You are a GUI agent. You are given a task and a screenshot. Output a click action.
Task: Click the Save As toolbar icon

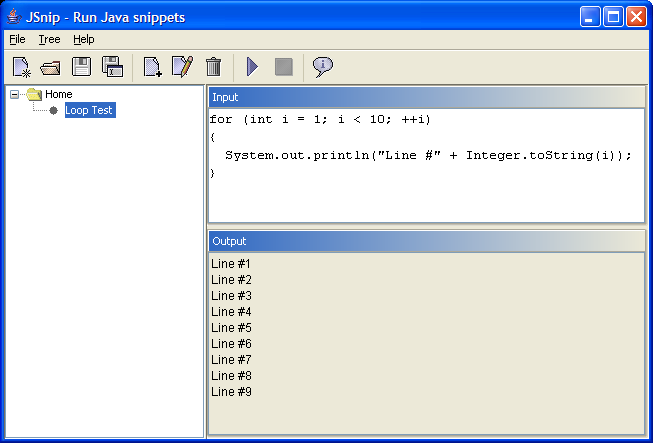click(112, 67)
